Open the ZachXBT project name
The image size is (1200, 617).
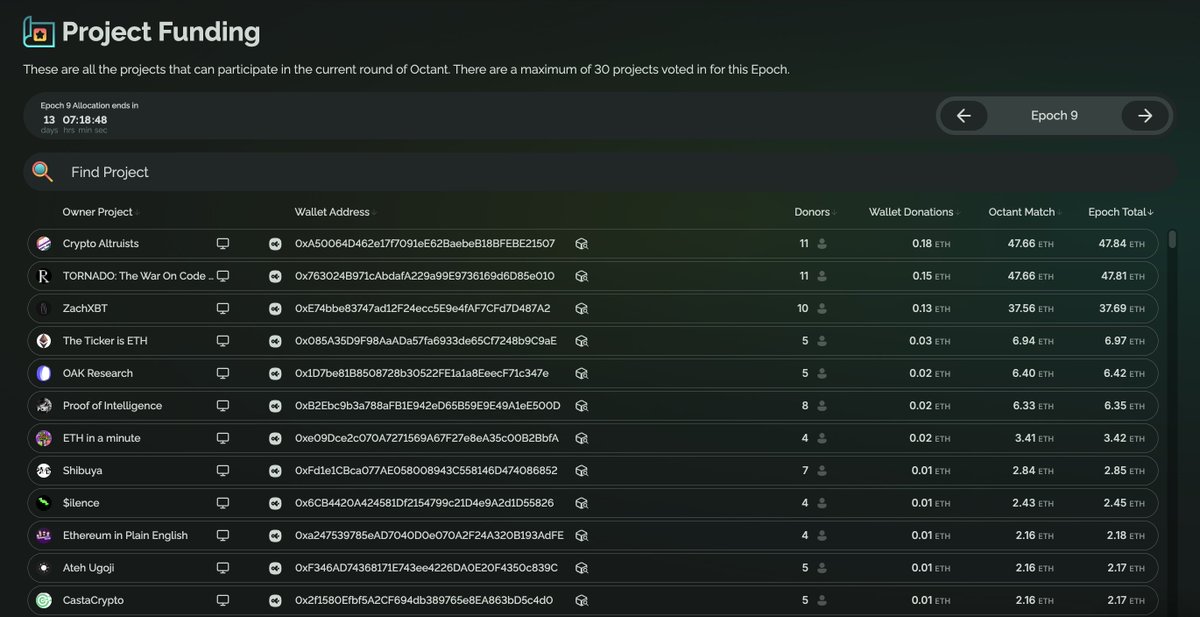[84, 309]
